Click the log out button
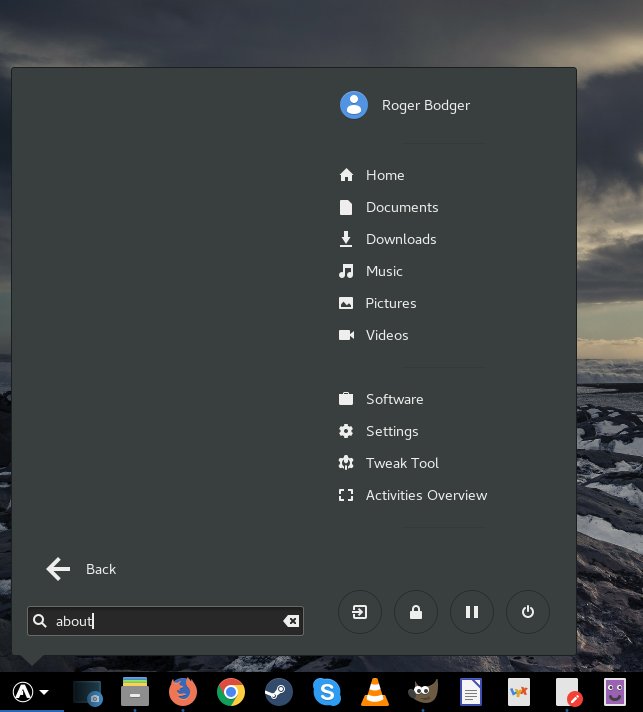 coord(360,612)
